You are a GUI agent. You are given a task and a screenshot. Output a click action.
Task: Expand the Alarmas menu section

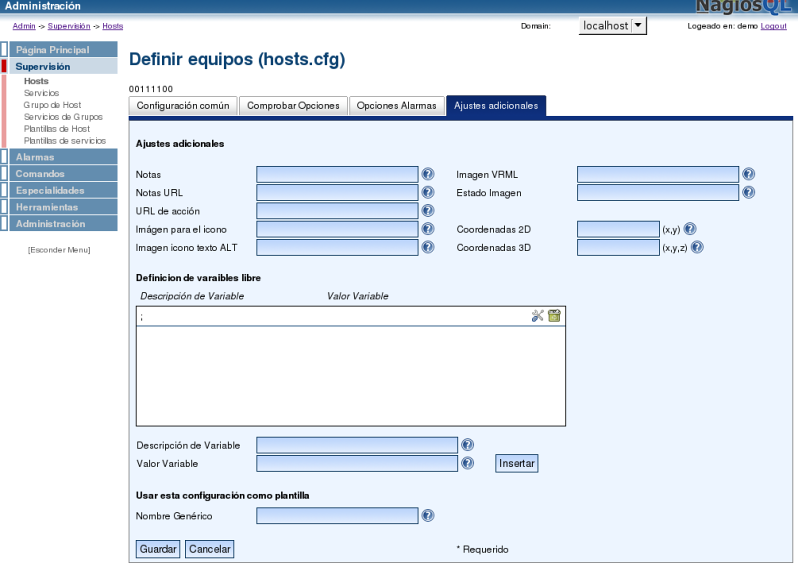click(x=35, y=157)
